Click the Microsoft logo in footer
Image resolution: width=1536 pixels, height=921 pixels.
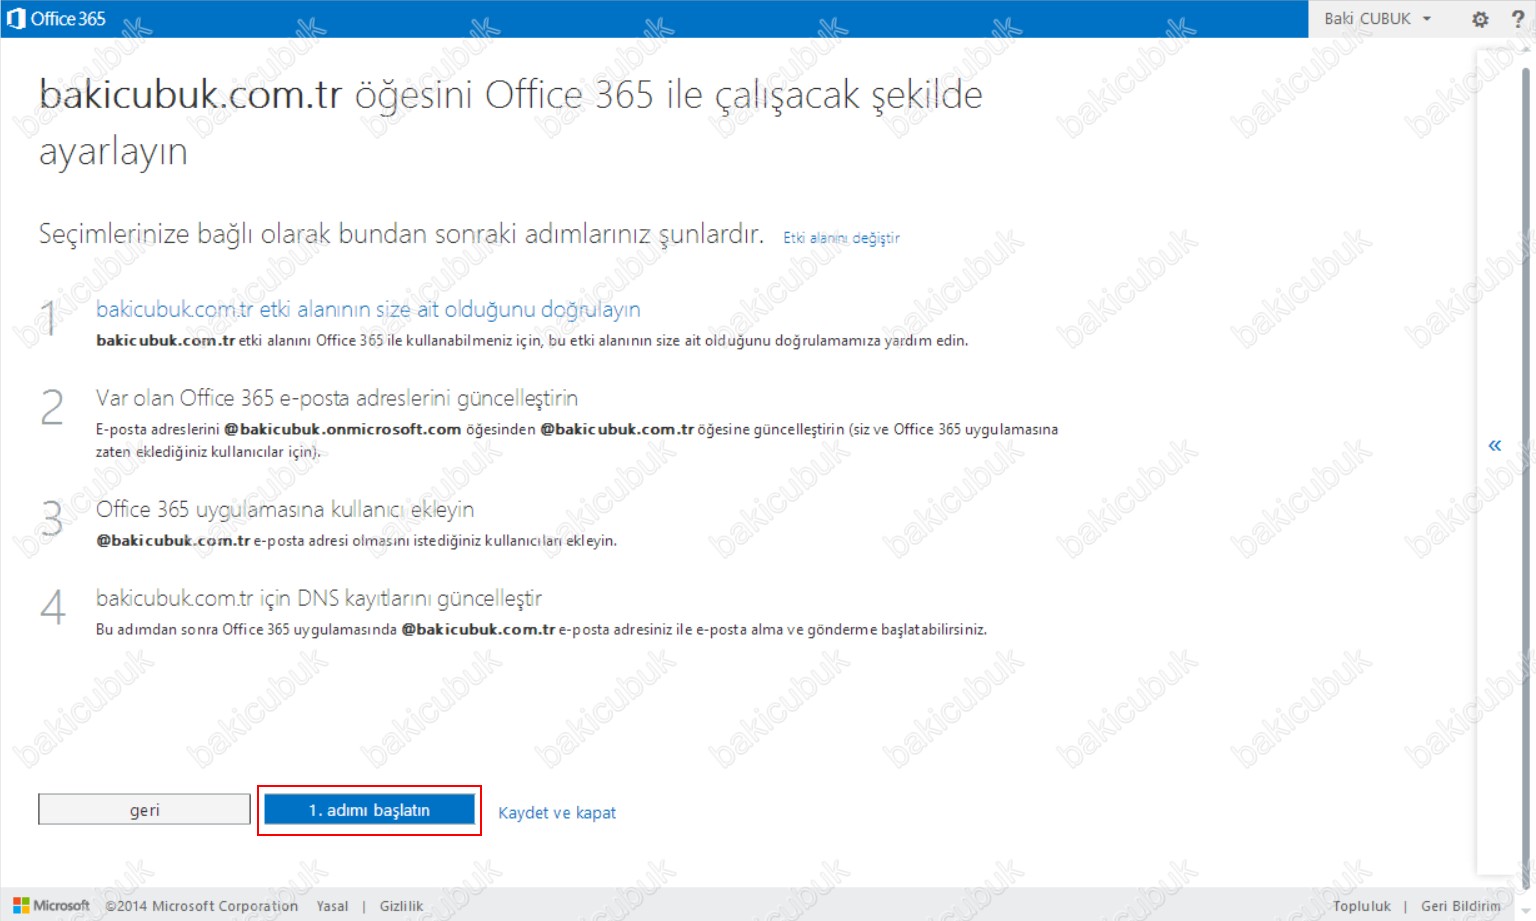coord(51,905)
